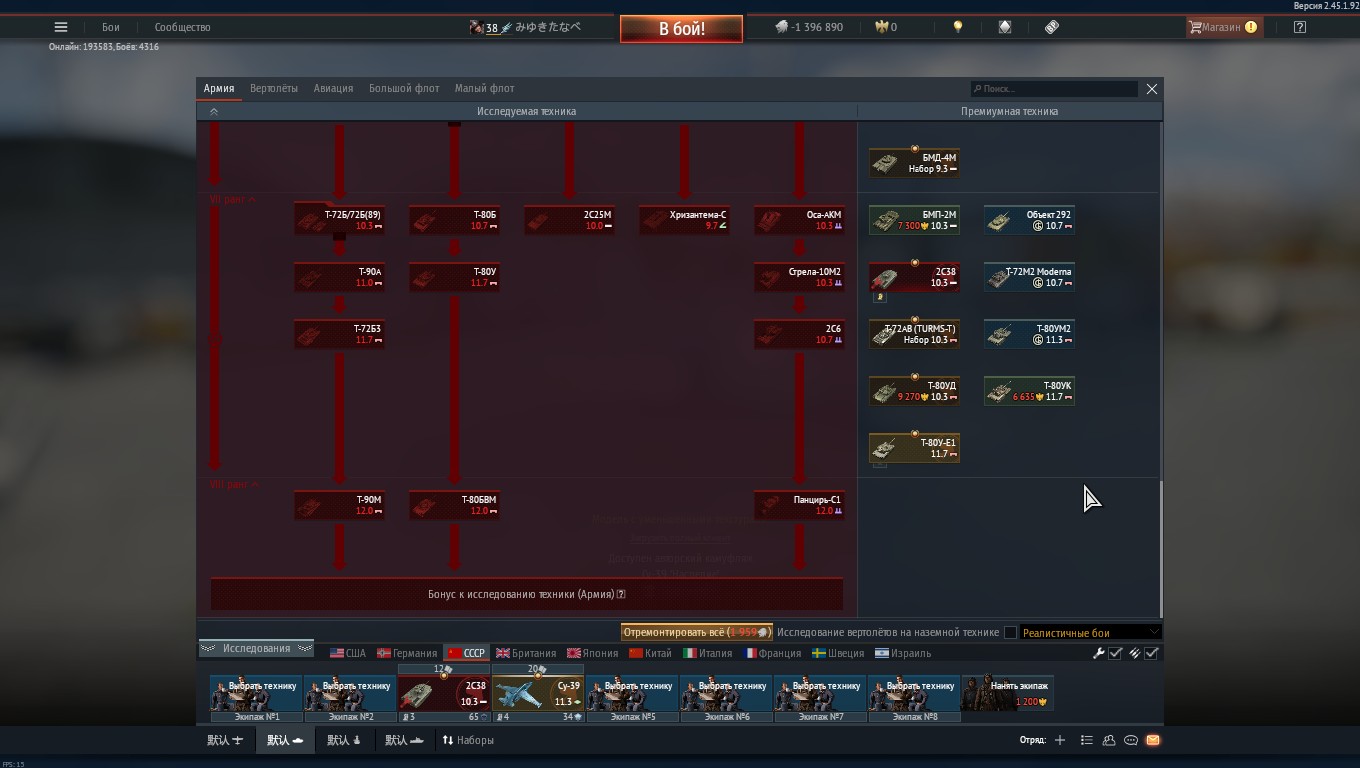
Task: Select the Т-90М vehicle
Action: [339, 505]
